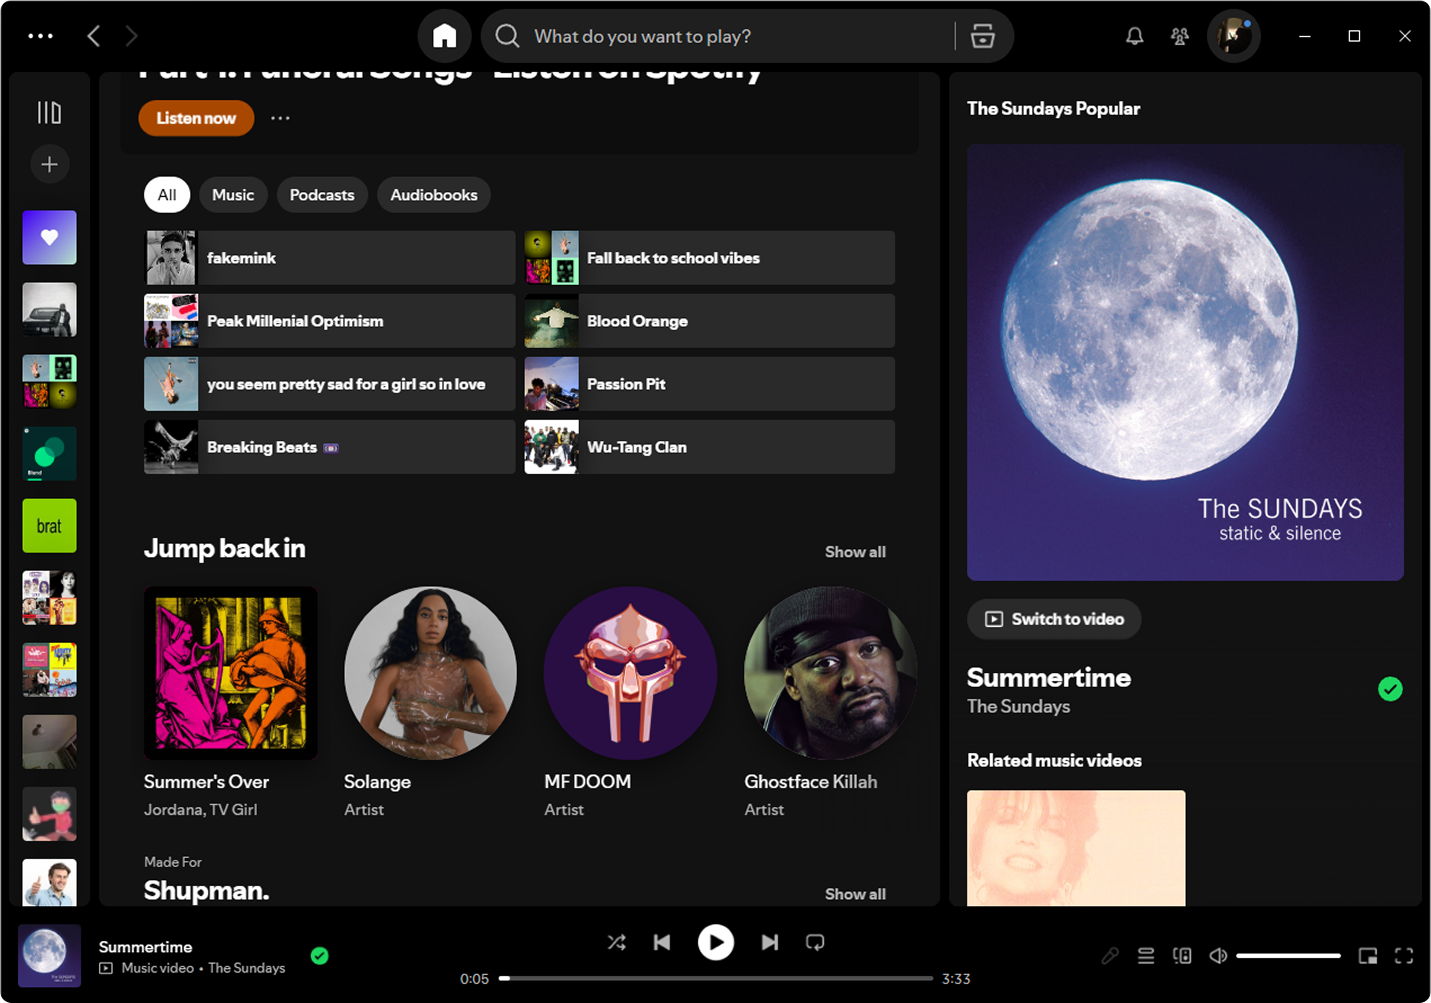1431x1003 pixels.
Task: Click the search input field
Action: [742, 36]
